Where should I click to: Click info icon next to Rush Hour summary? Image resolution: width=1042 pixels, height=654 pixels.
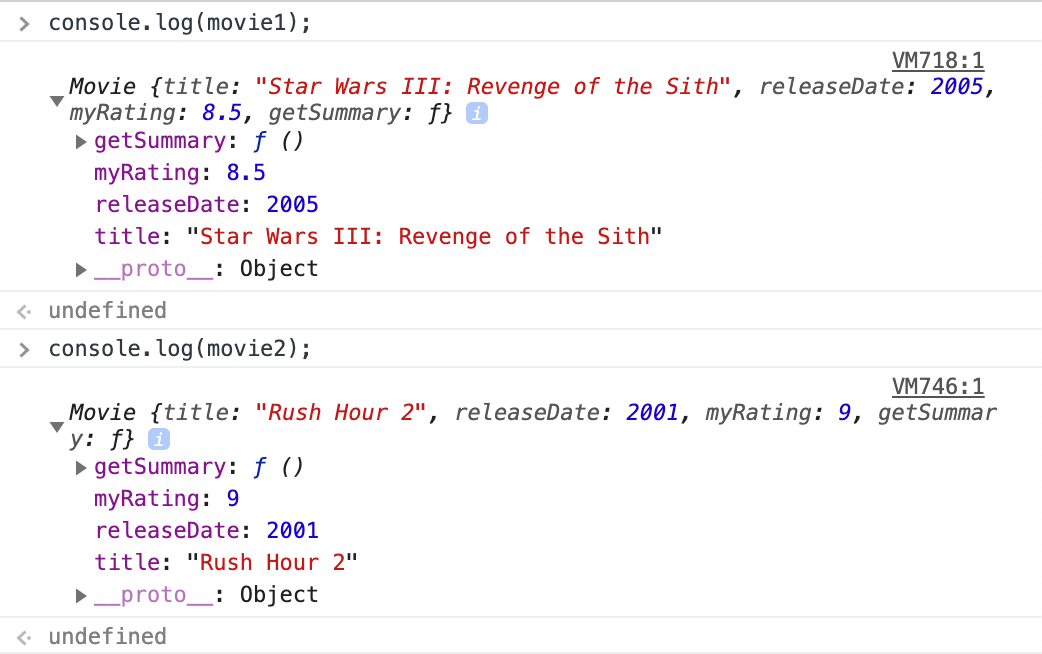[159, 439]
